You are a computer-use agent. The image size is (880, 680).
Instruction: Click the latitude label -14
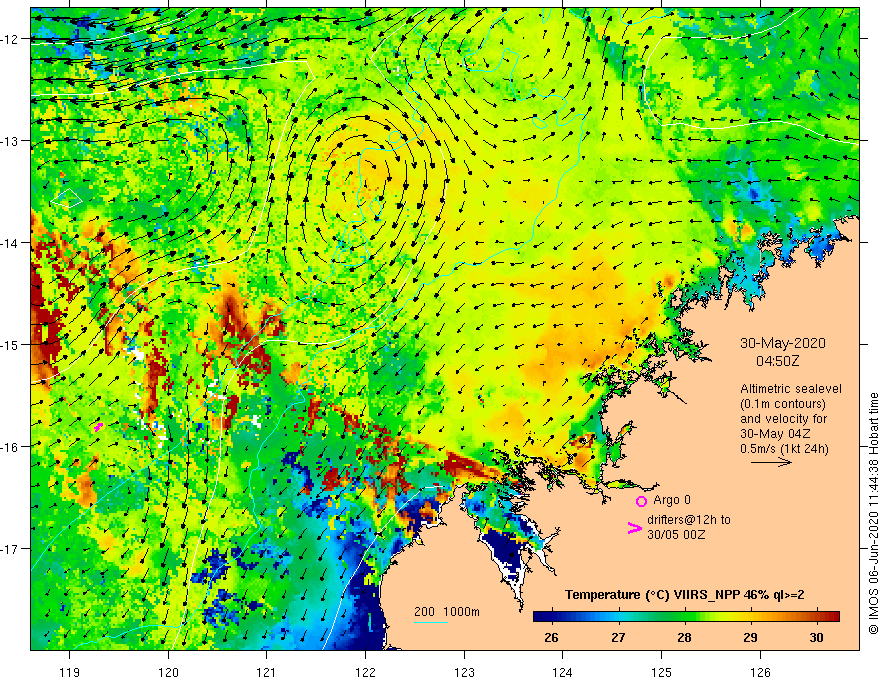pyautogui.click(x=11, y=243)
